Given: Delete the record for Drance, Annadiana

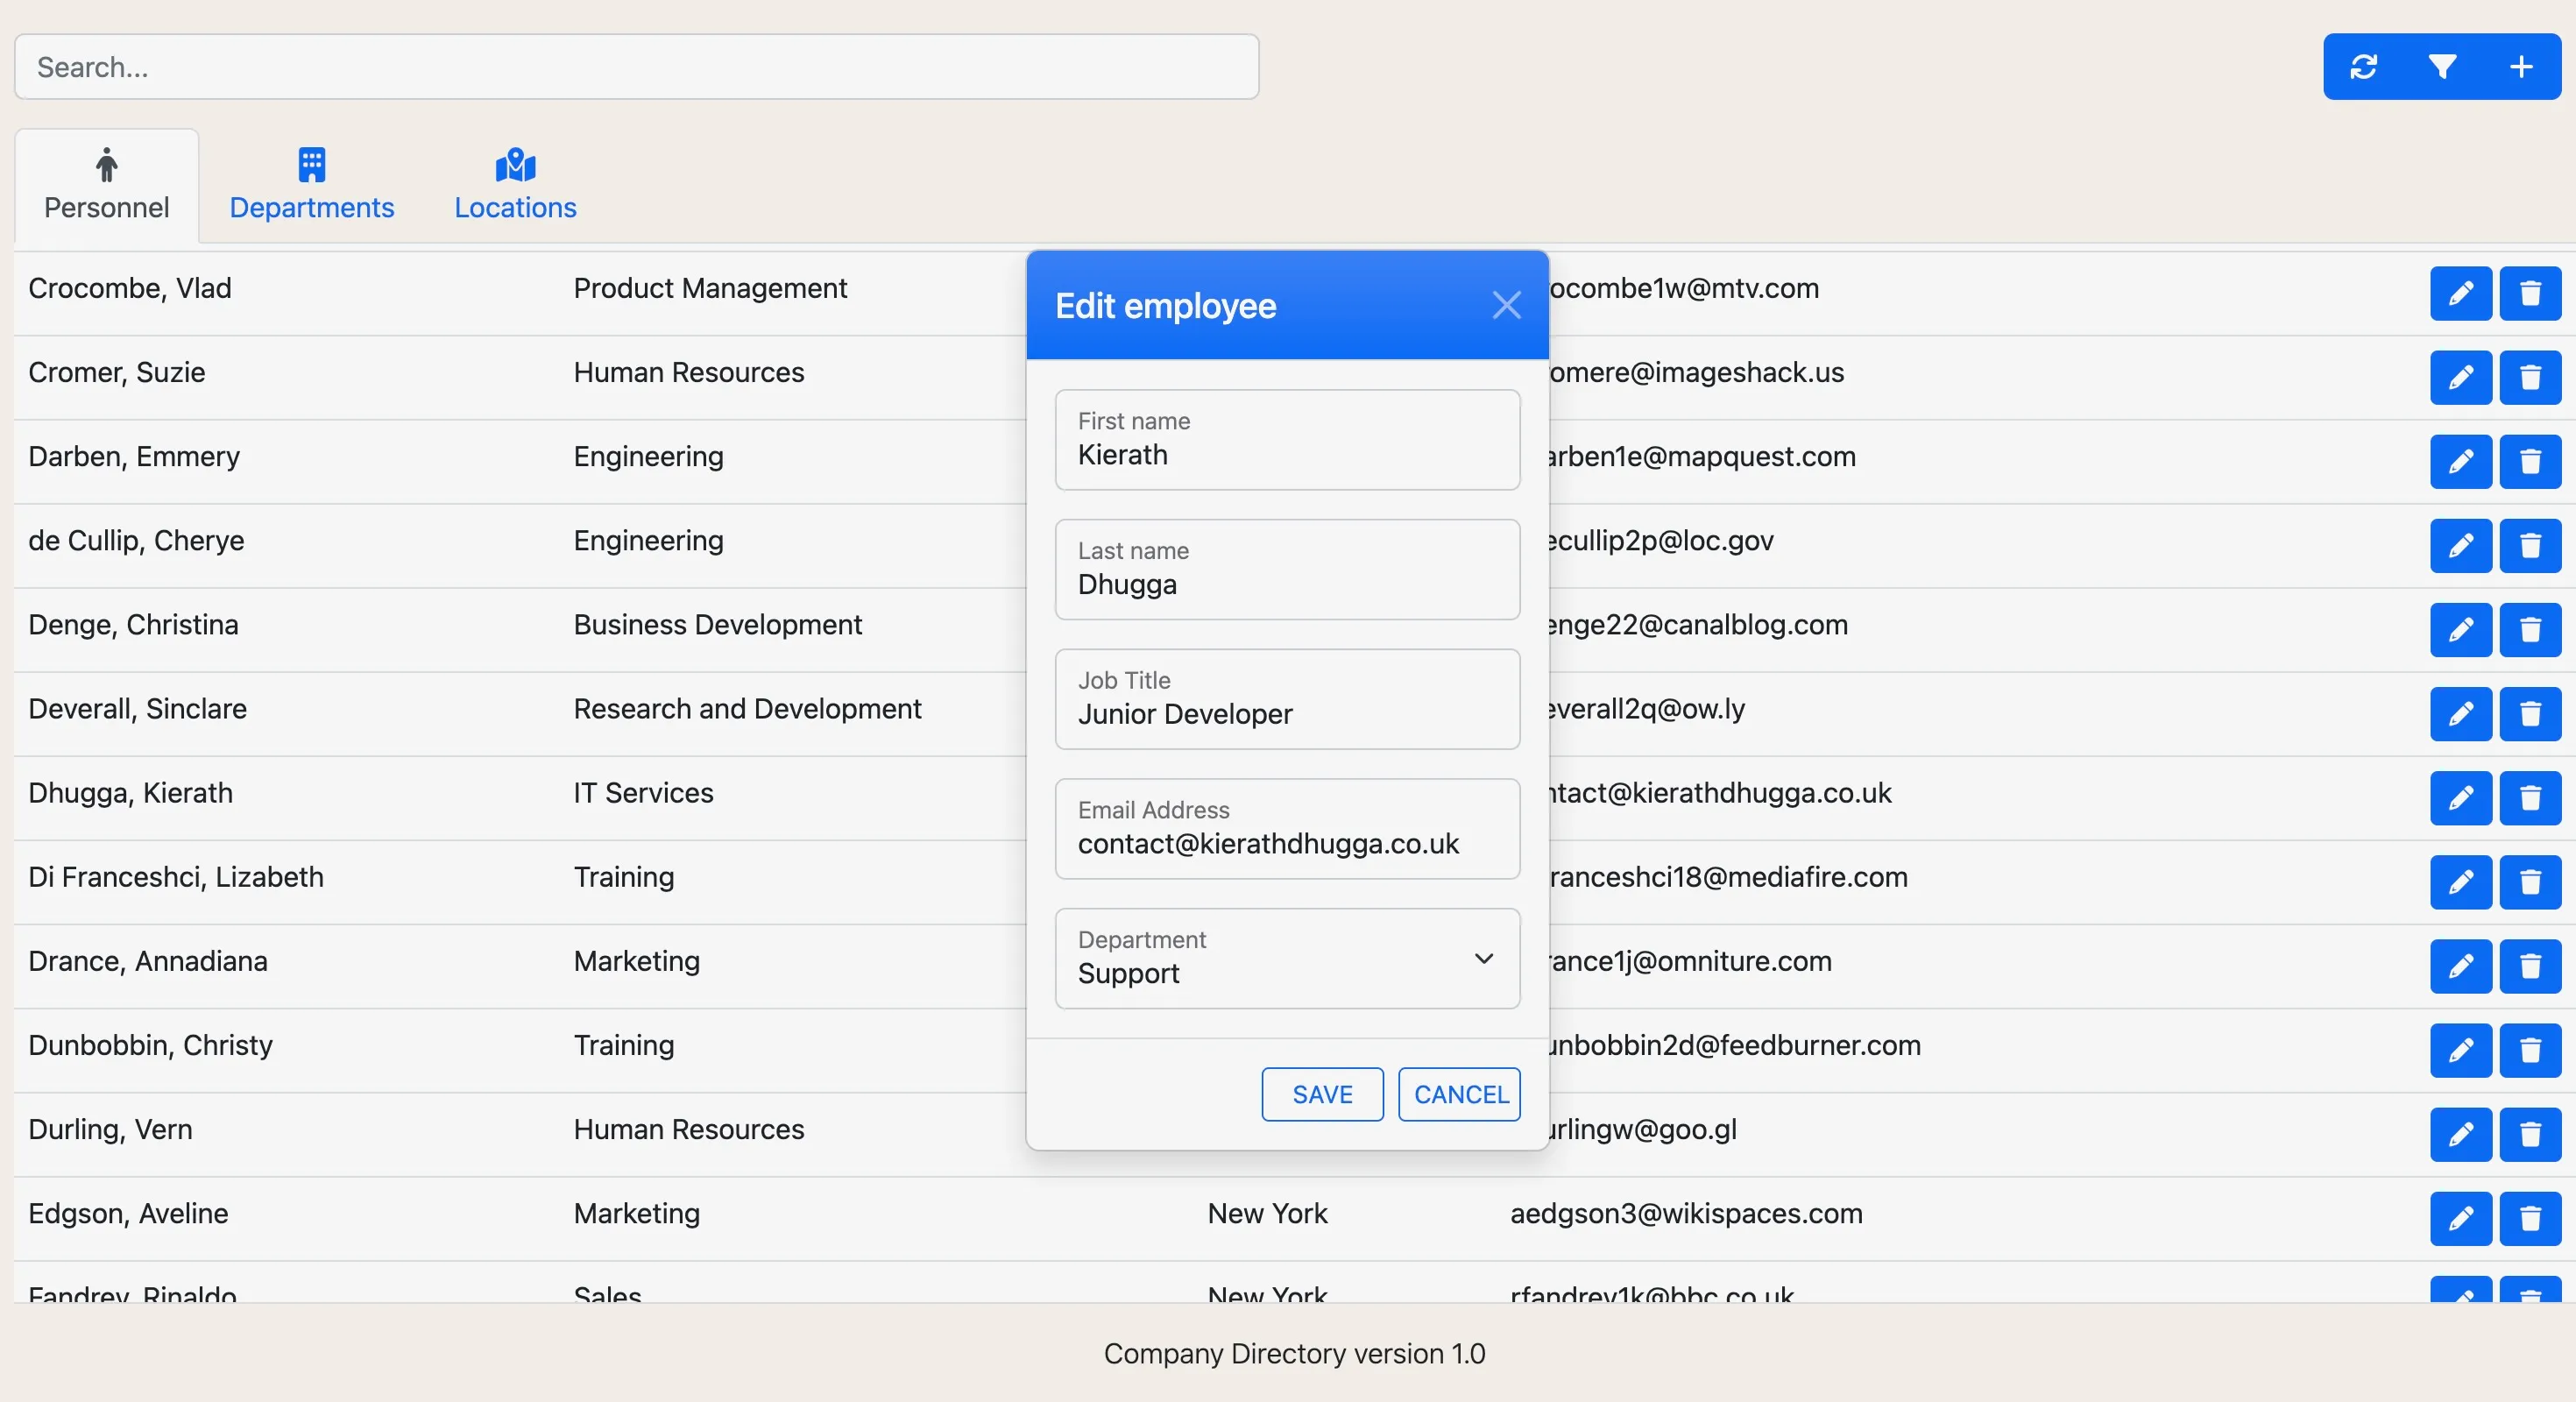Looking at the screenshot, I should [2531, 967].
